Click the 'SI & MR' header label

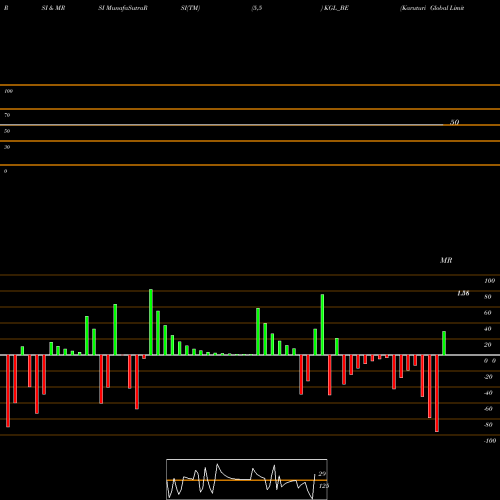[53, 8]
